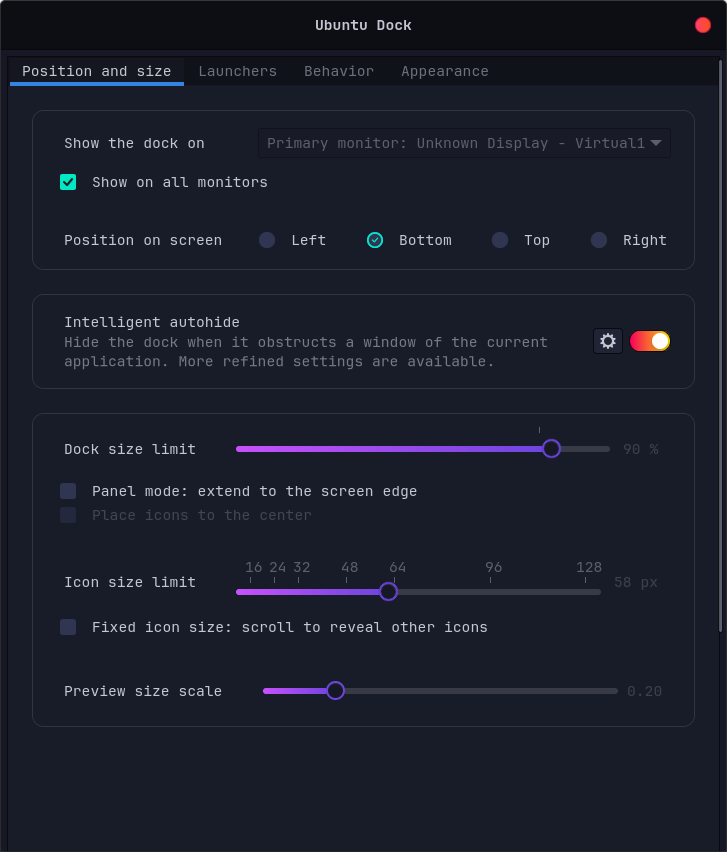Expand the Primary monitor display chooser
Image resolution: width=727 pixels, height=852 pixels.
click(463, 142)
